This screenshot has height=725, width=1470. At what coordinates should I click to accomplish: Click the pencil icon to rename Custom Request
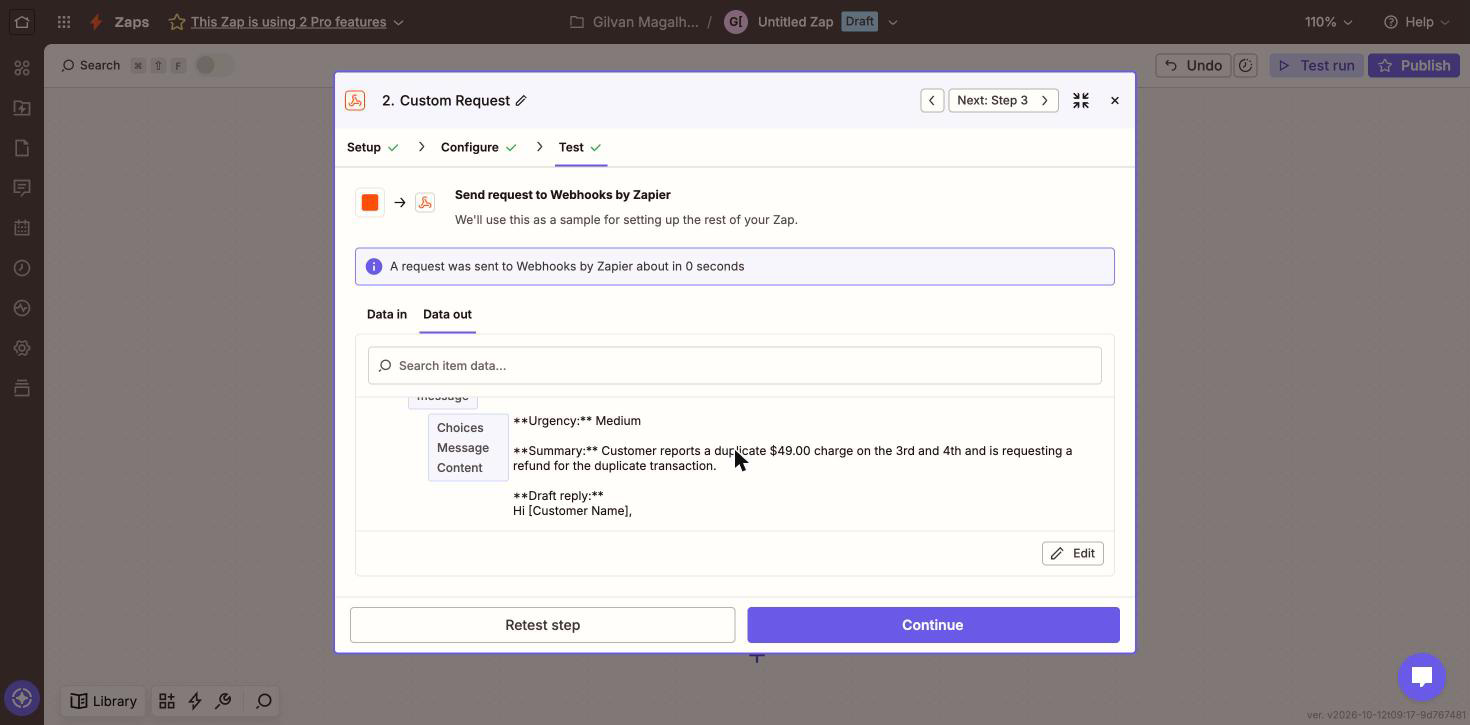click(x=521, y=100)
